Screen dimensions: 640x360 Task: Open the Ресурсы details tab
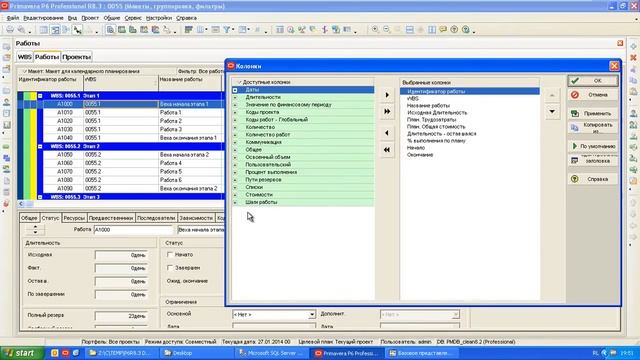point(74,218)
